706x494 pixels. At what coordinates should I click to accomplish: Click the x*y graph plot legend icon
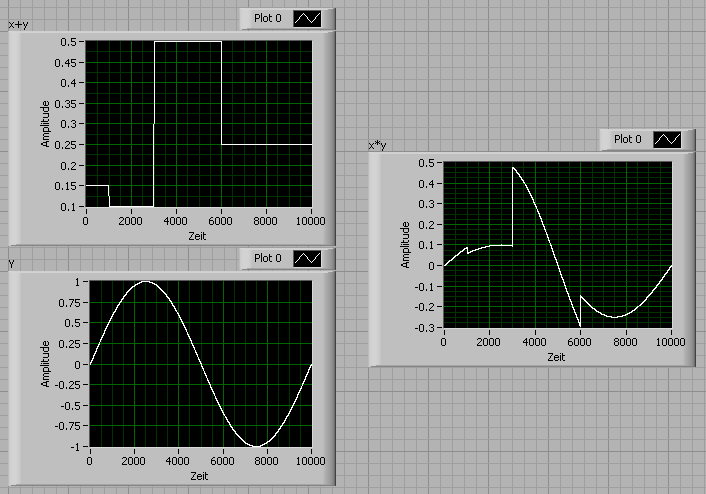(667, 140)
